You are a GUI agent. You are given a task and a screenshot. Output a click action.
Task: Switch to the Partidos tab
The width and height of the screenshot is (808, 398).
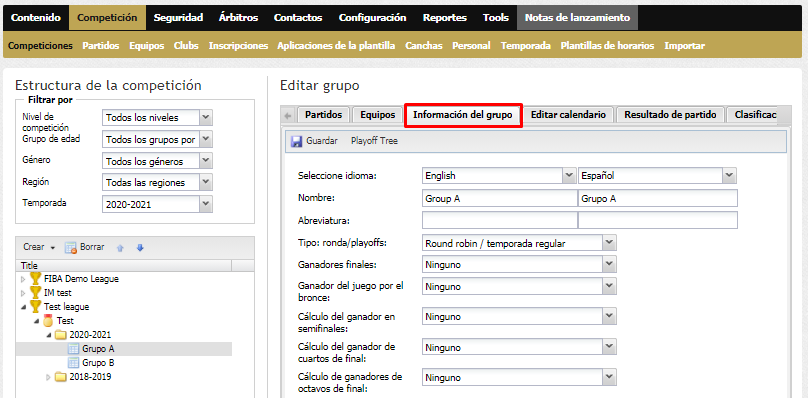[324, 115]
